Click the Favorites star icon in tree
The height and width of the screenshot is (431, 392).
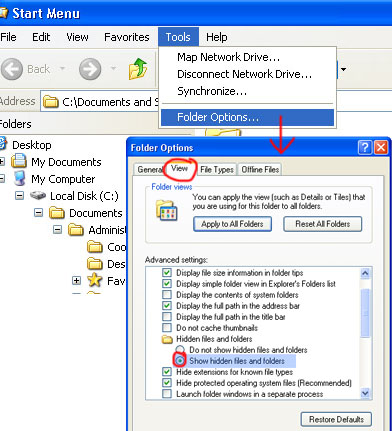click(95, 280)
